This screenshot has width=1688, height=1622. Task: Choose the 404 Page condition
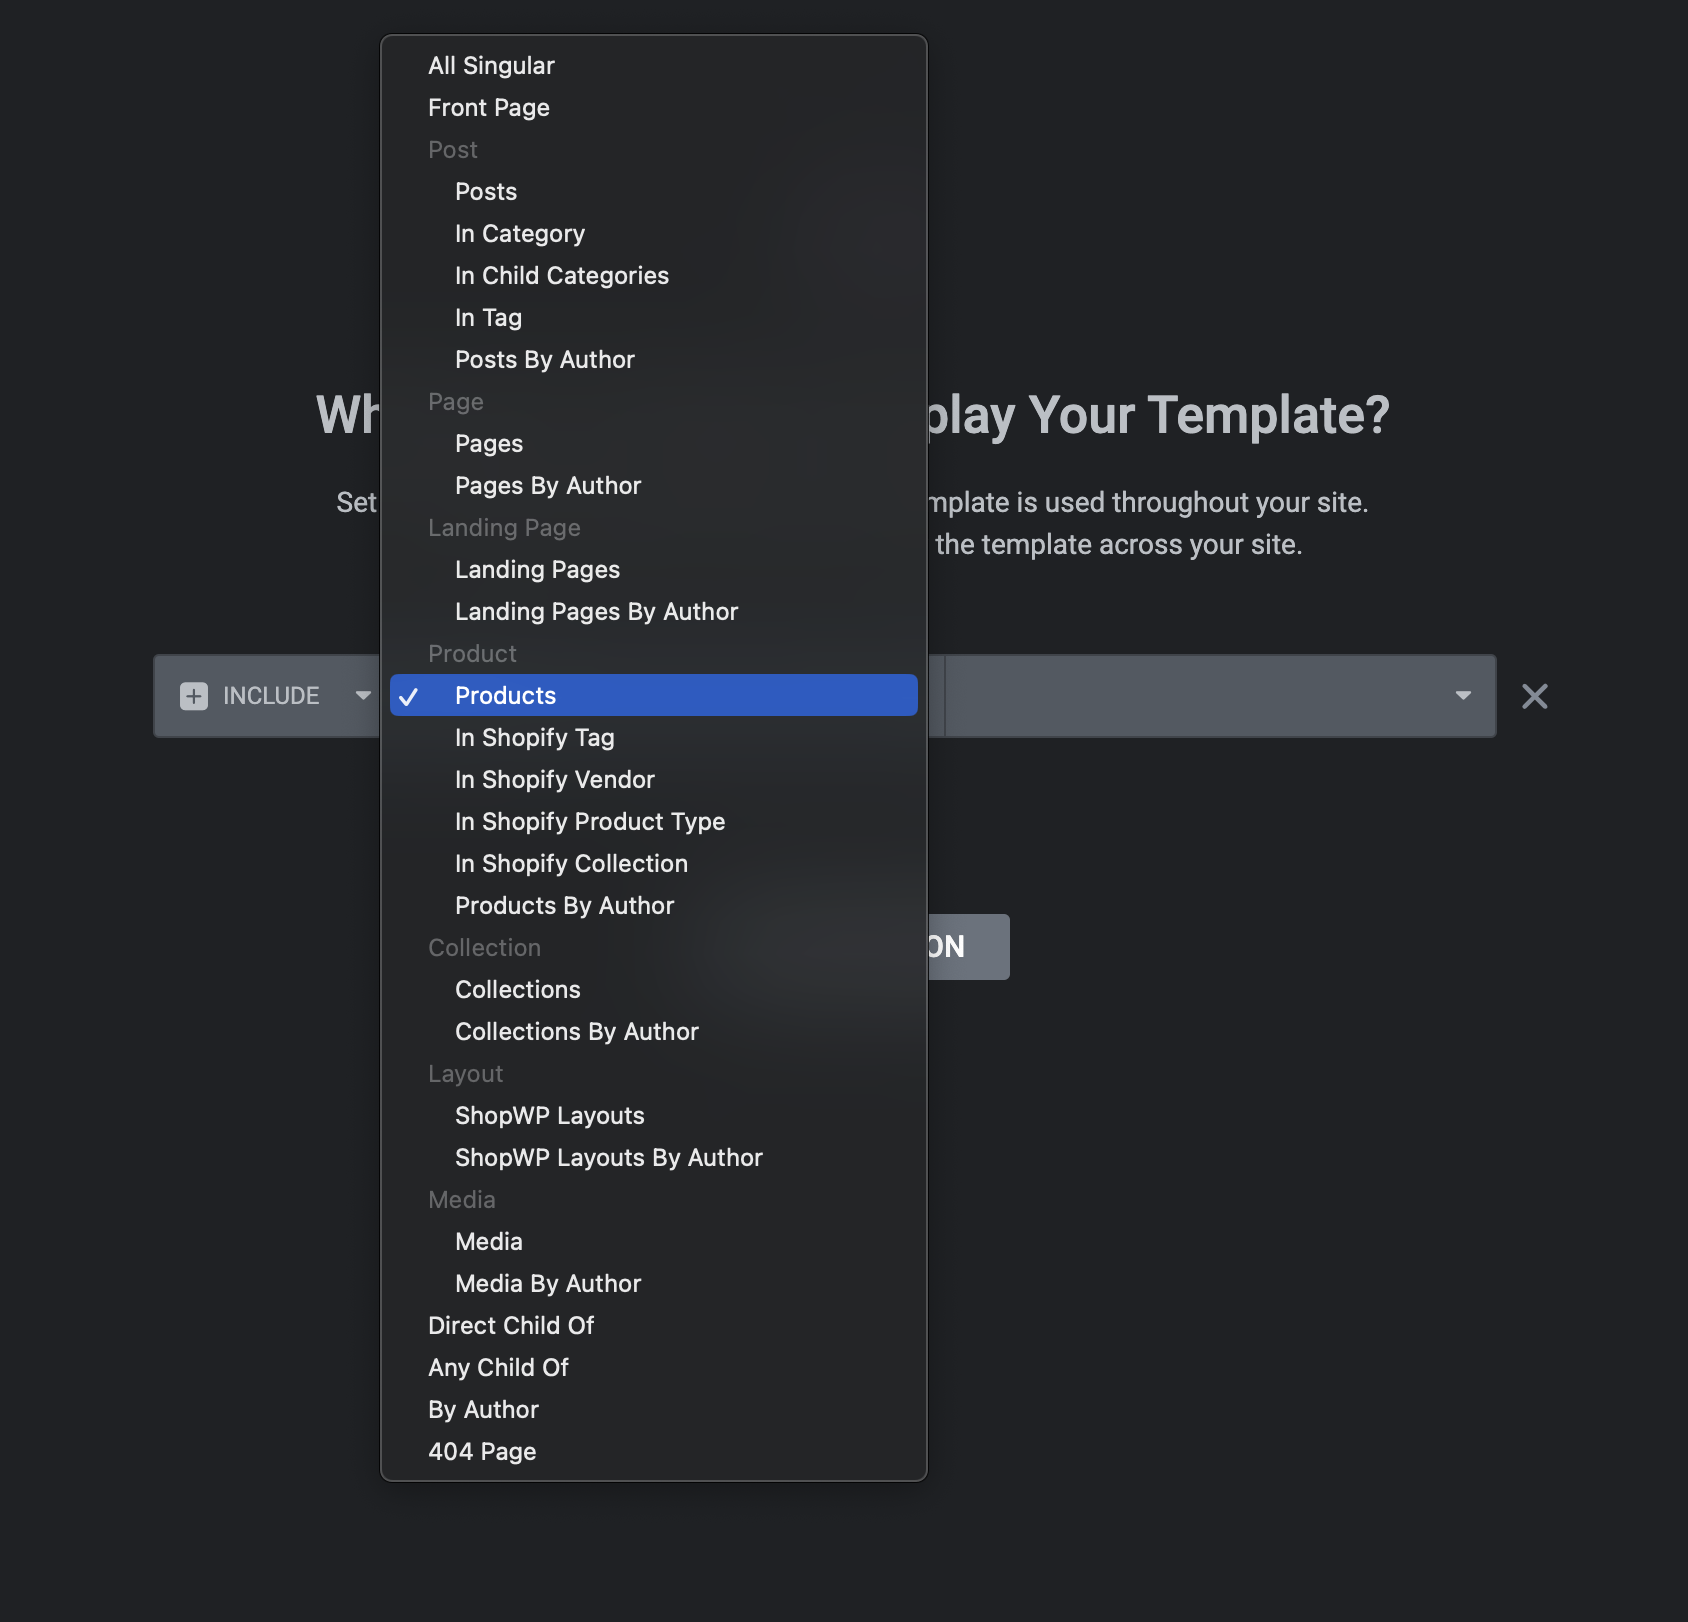481,1451
